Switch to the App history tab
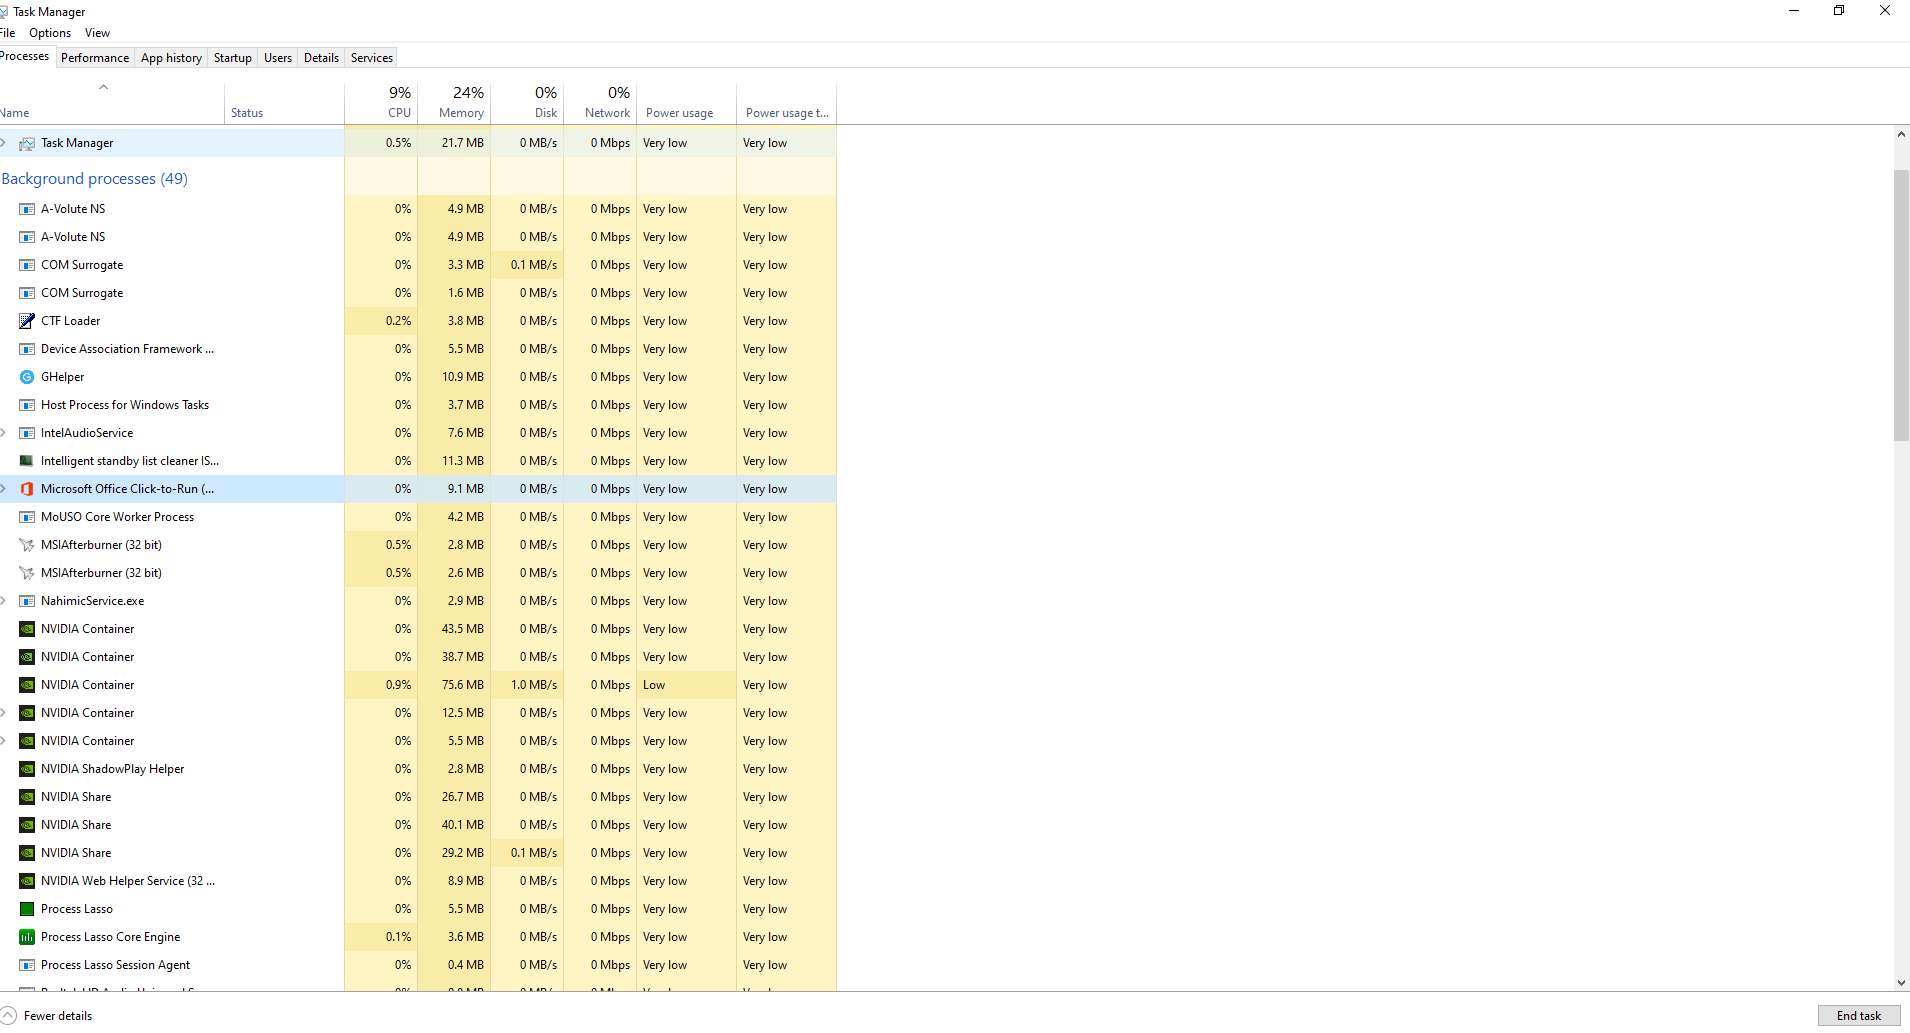 [171, 58]
